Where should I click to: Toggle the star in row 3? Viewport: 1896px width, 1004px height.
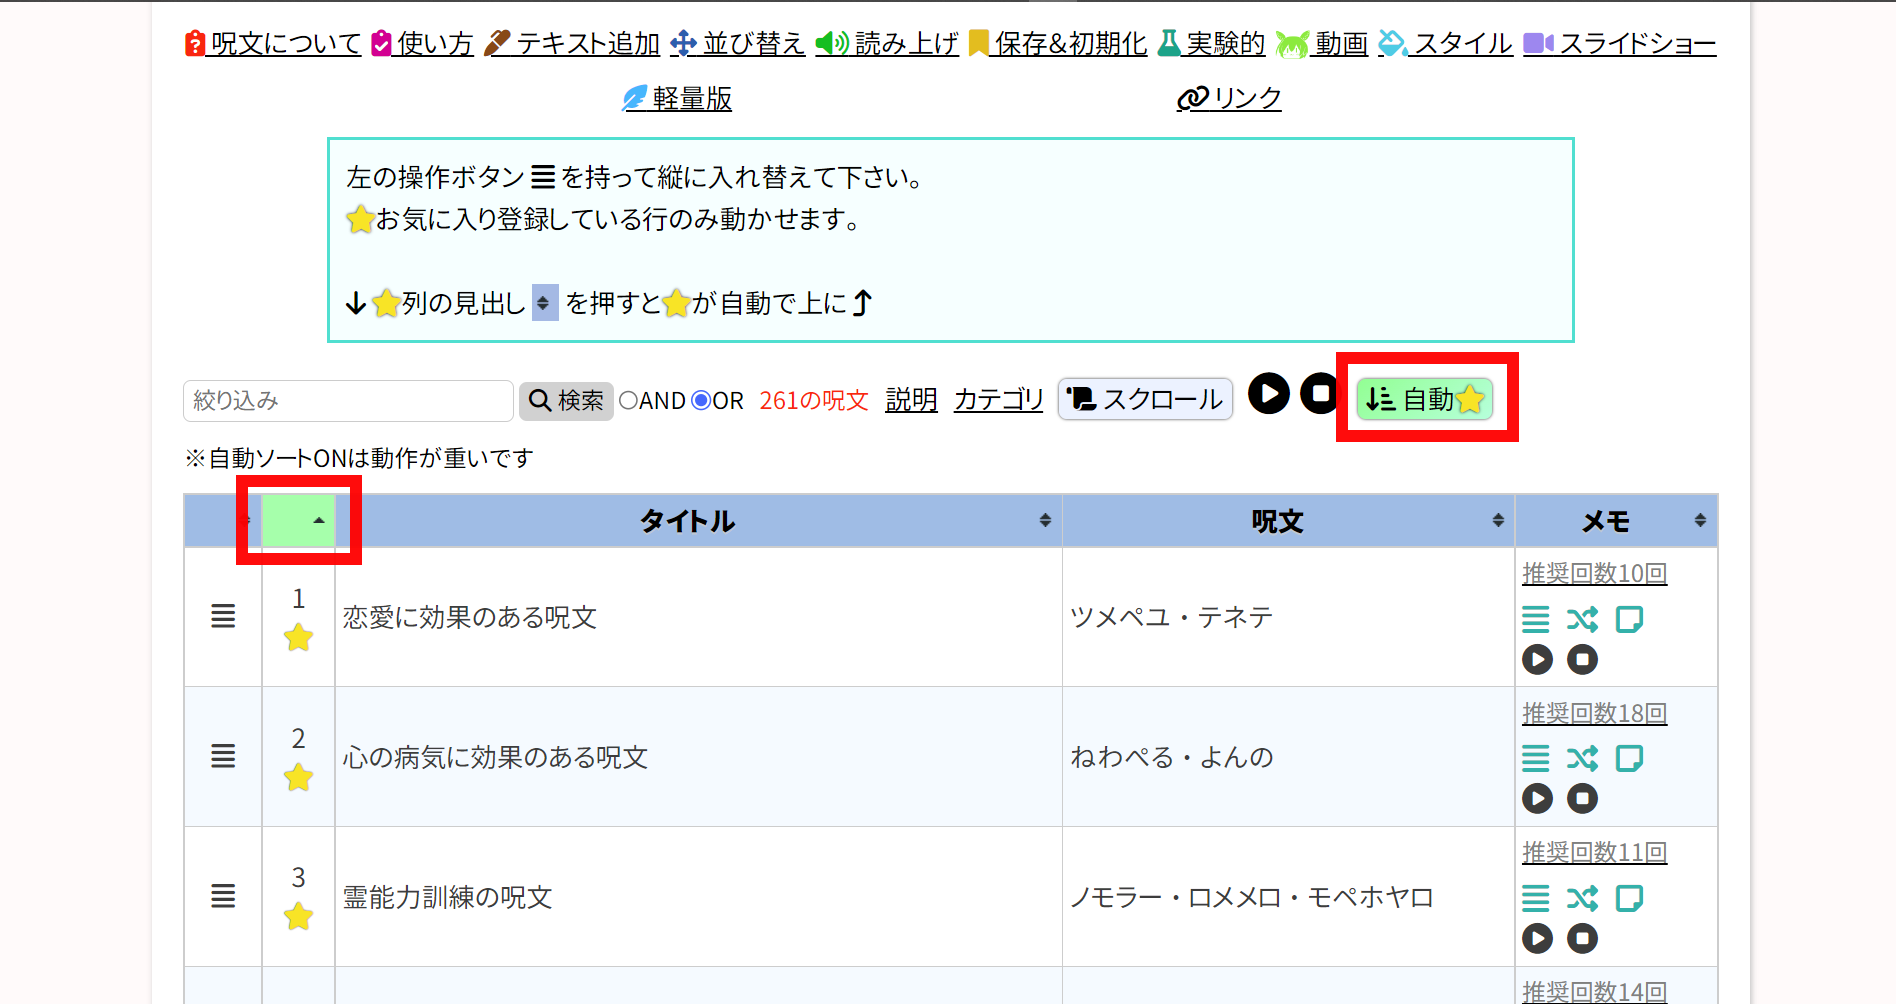[298, 916]
